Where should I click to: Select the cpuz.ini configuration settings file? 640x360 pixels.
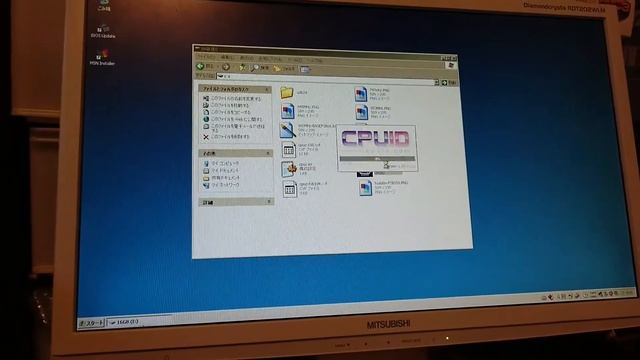coord(289,169)
